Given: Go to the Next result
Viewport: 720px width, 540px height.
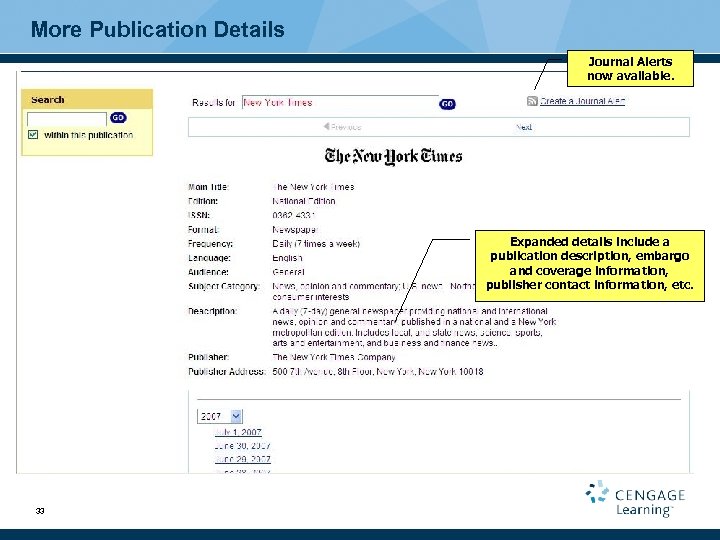Looking at the screenshot, I should 524,127.
